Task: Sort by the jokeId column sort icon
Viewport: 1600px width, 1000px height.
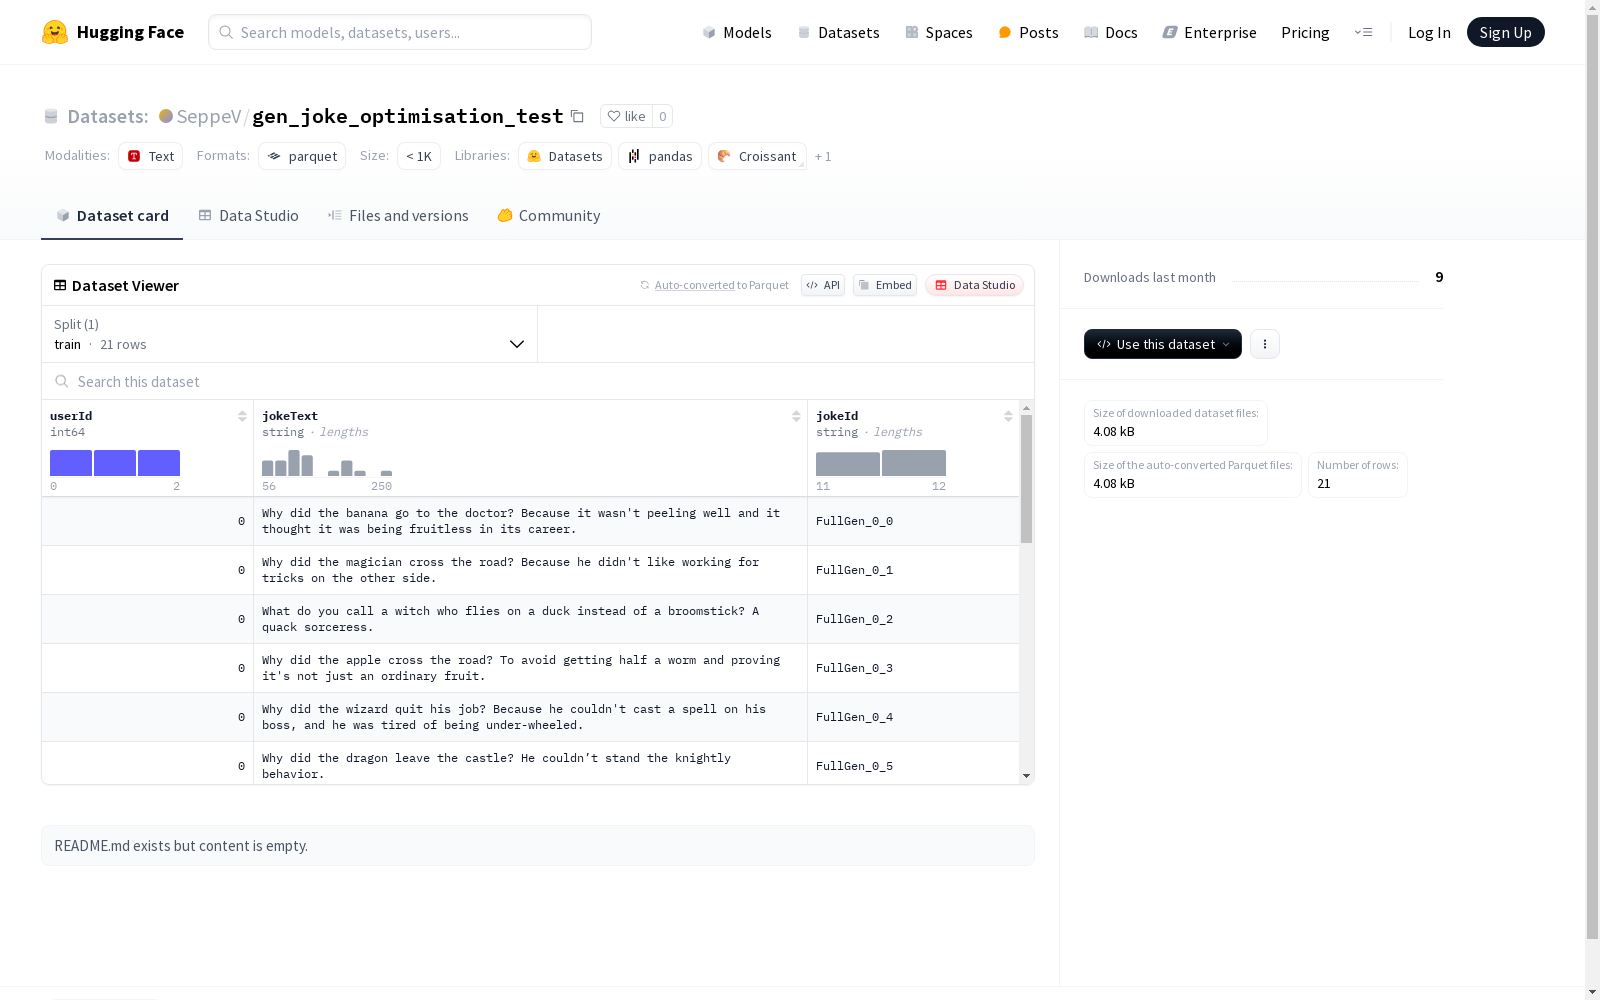Action: click(1008, 416)
